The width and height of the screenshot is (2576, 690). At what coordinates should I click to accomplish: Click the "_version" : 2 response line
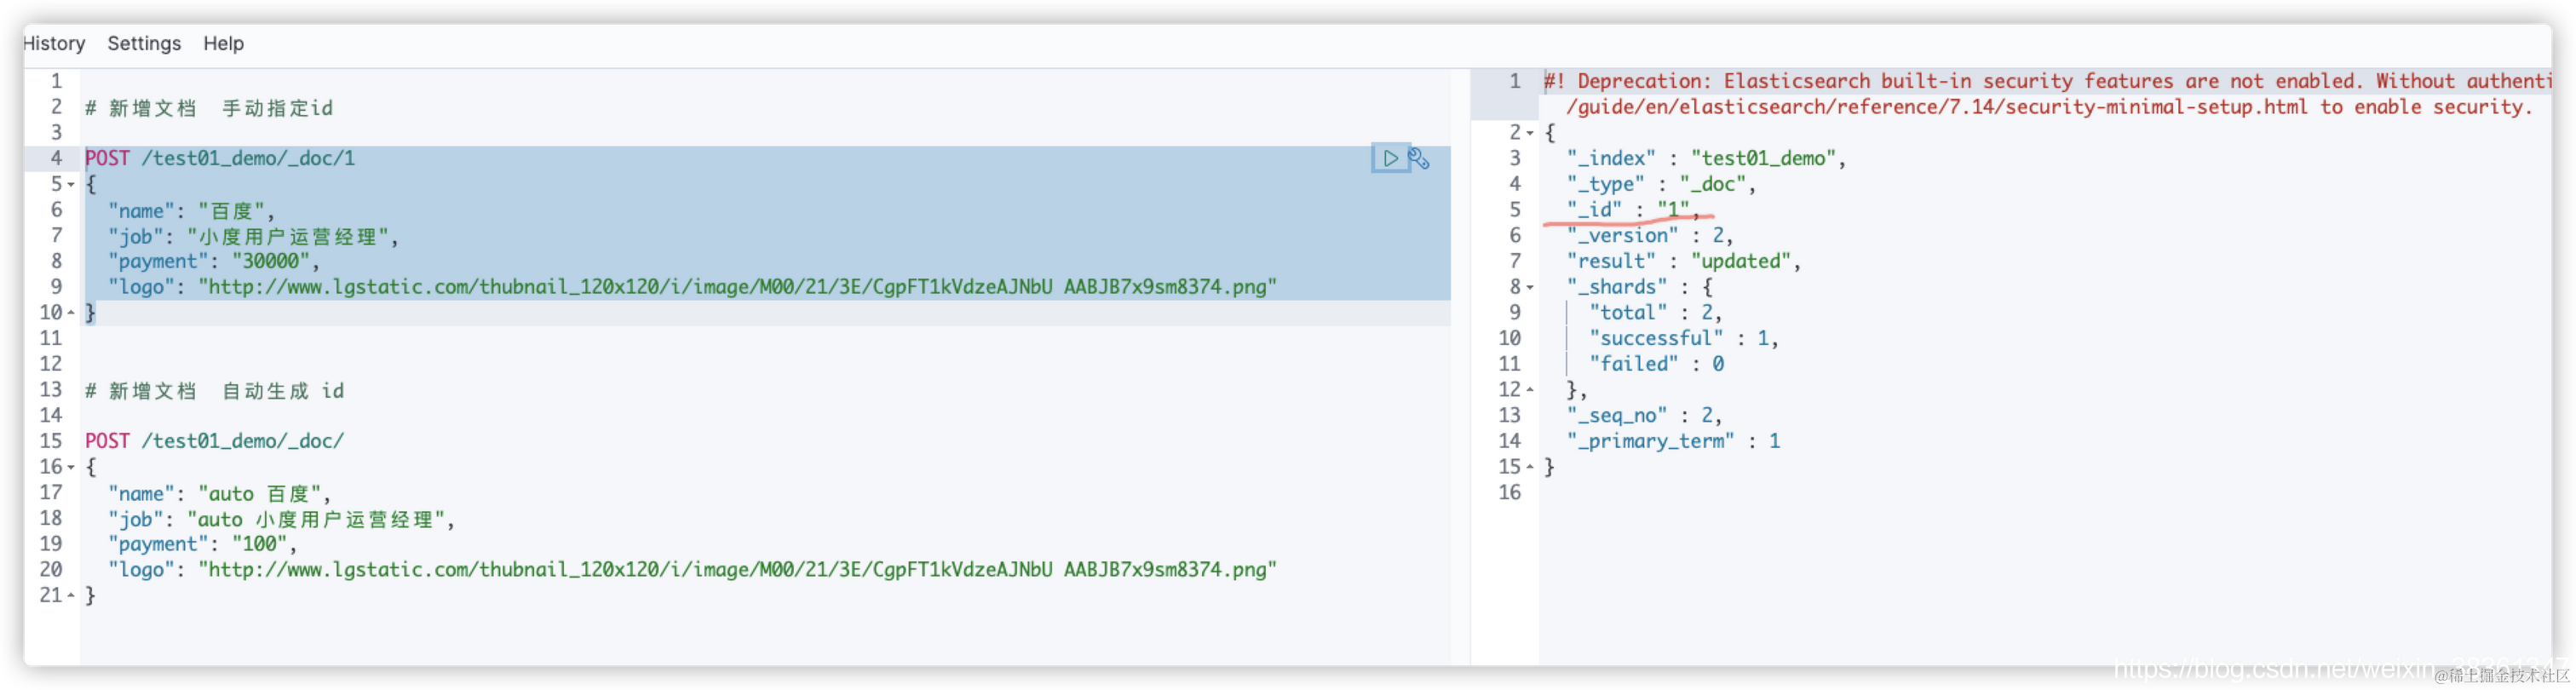point(1650,236)
